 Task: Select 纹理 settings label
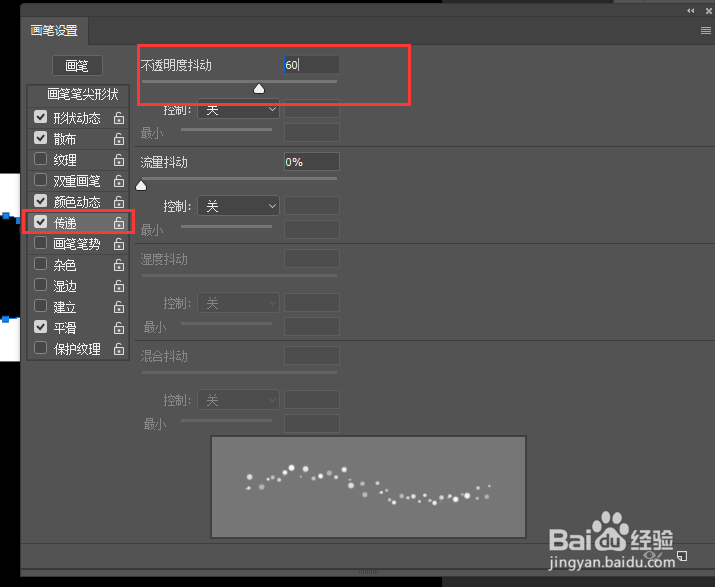point(65,160)
